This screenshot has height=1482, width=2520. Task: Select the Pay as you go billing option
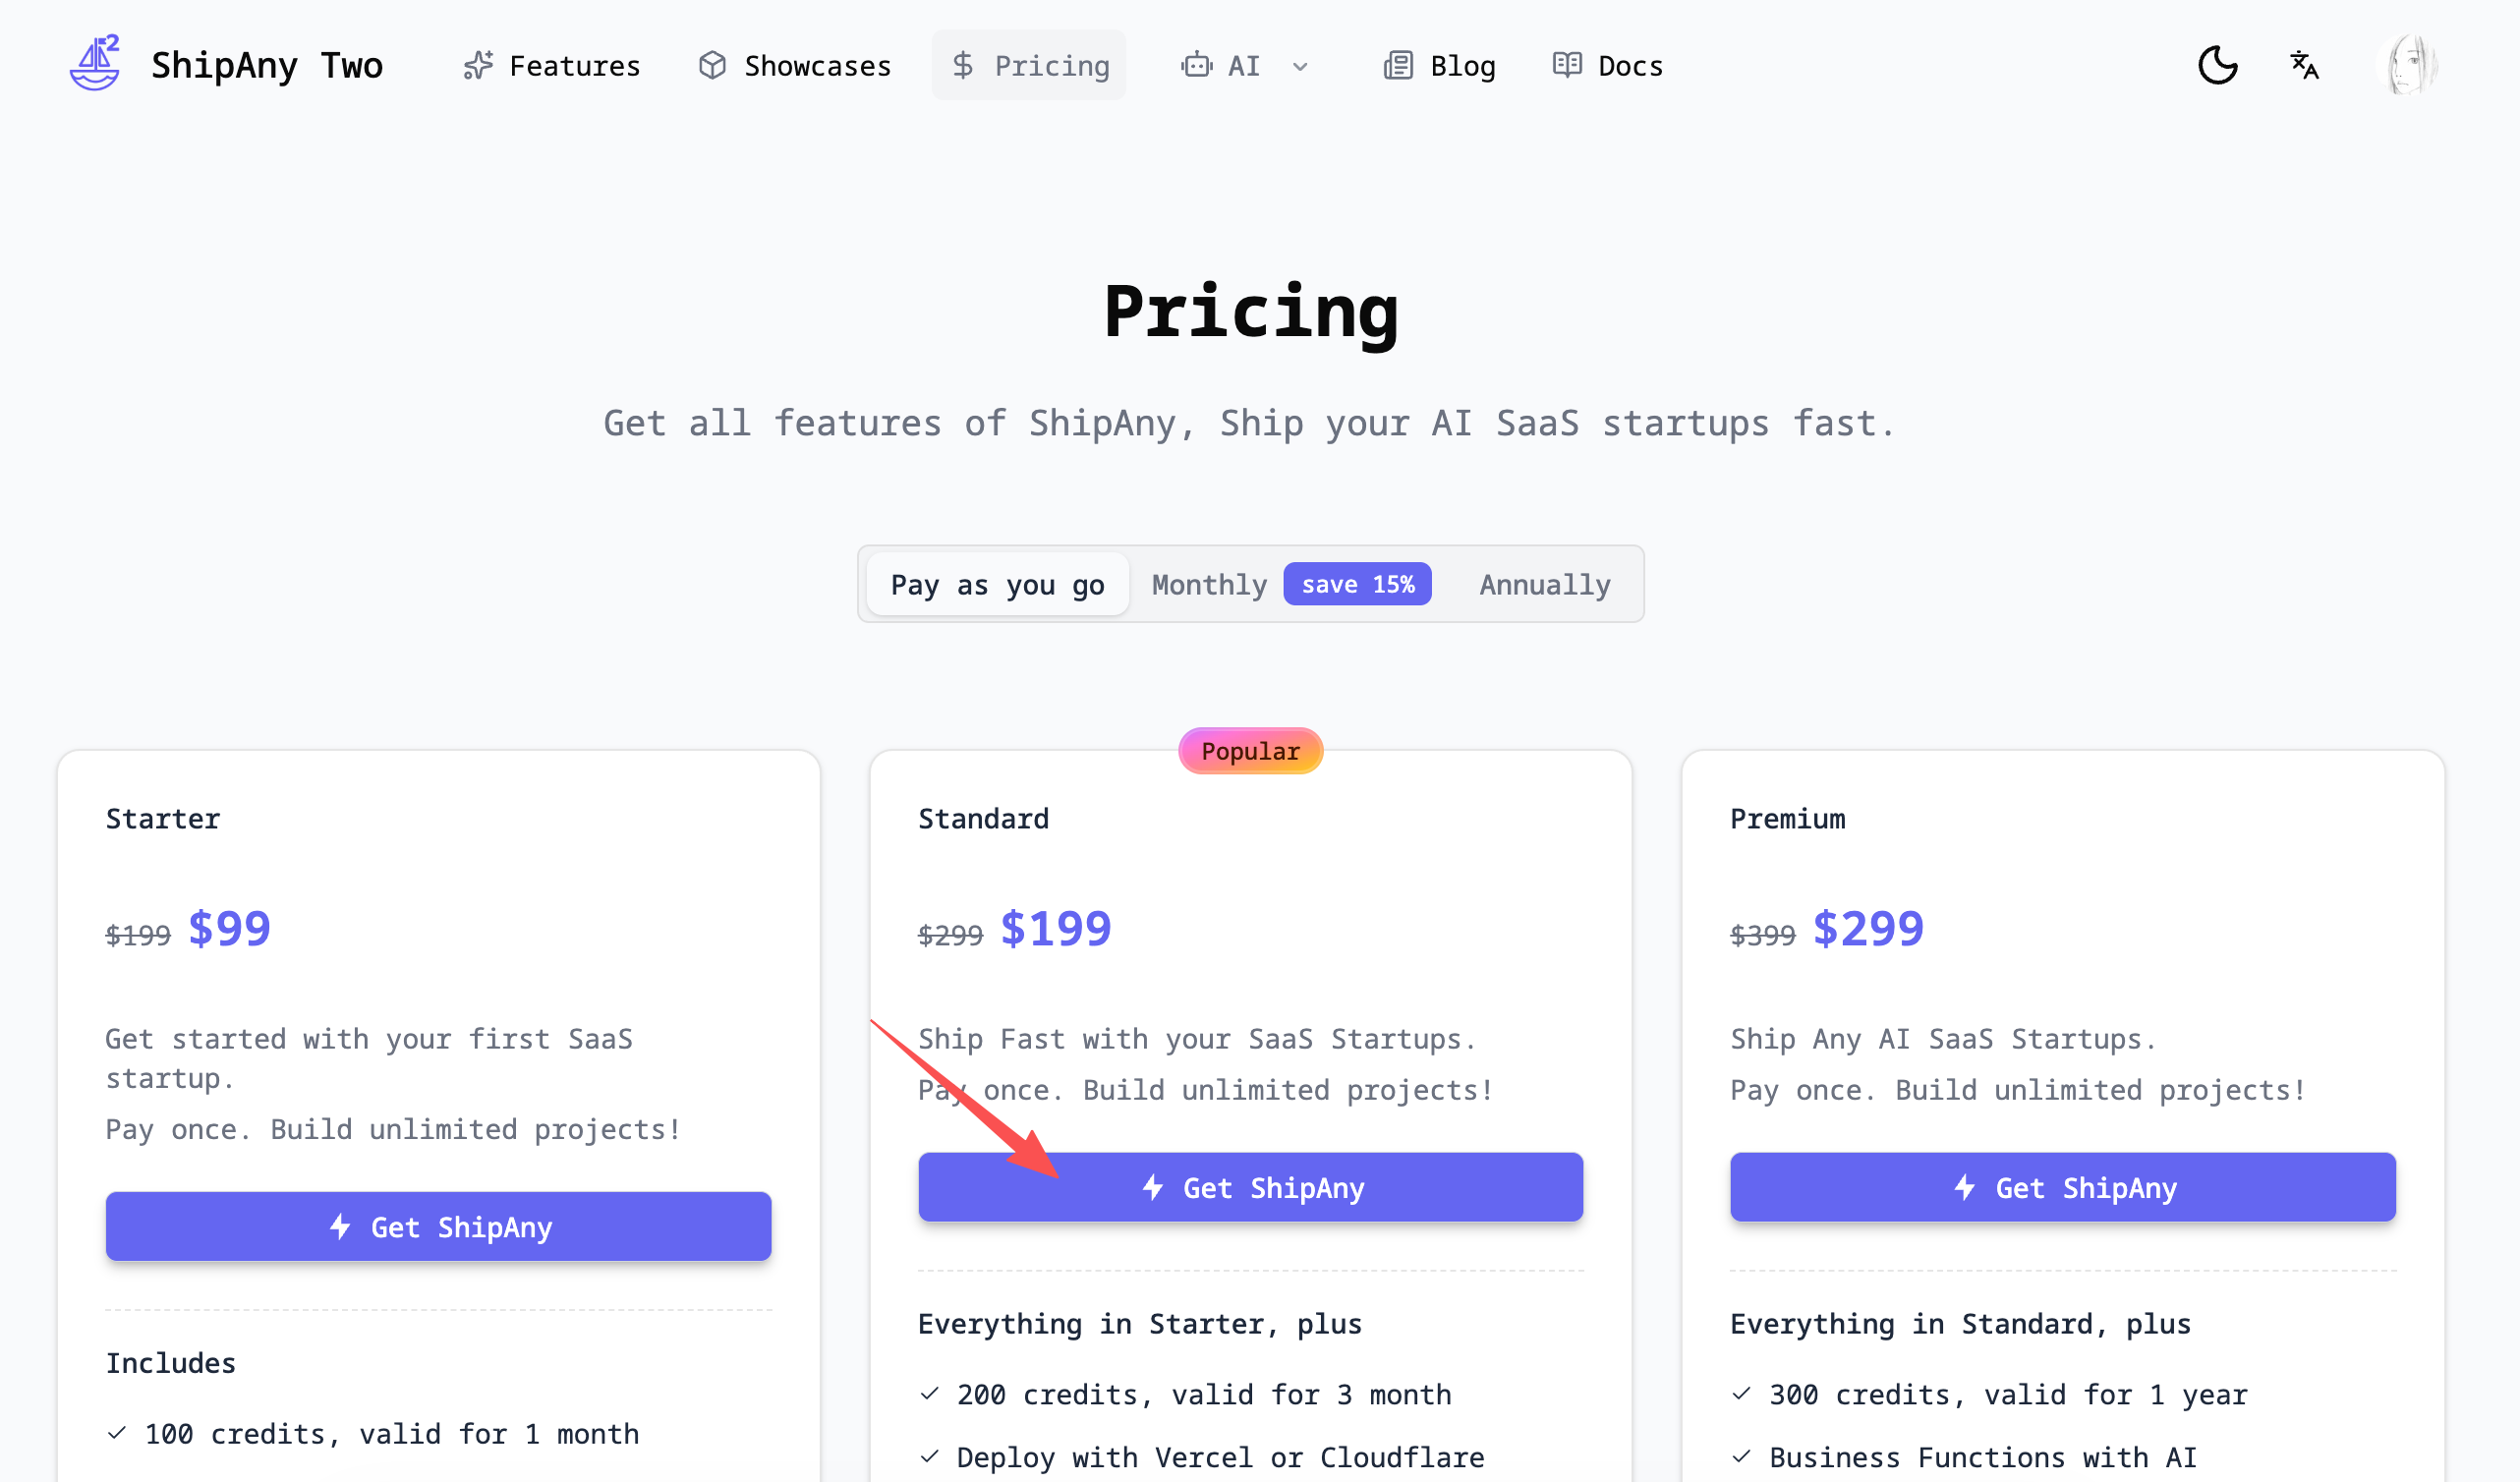[997, 585]
